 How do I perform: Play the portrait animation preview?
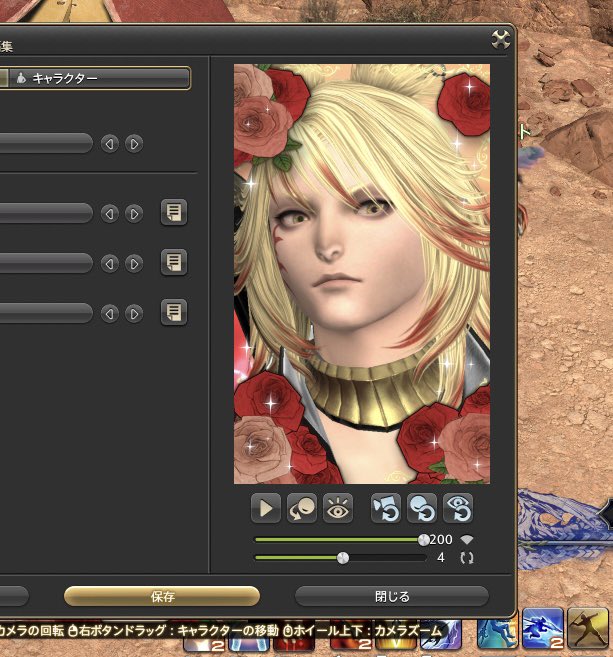point(266,508)
